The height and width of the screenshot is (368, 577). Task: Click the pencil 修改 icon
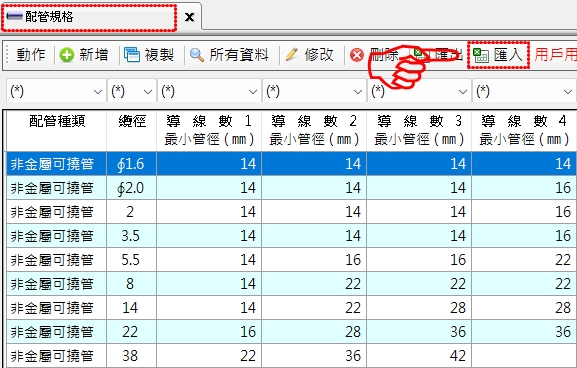point(291,55)
